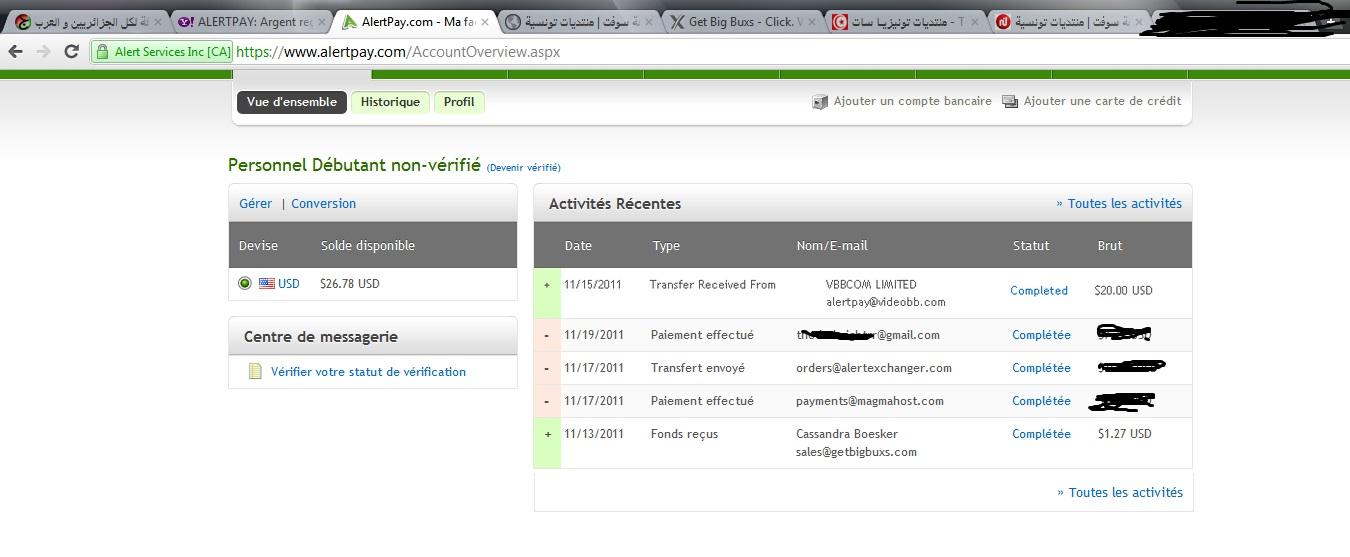Click the Date column header

[x=578, y=245]
